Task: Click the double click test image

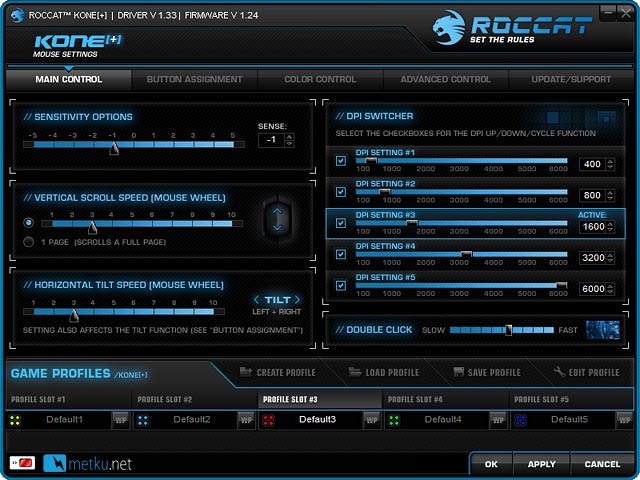Action: (x=603, y=330)
